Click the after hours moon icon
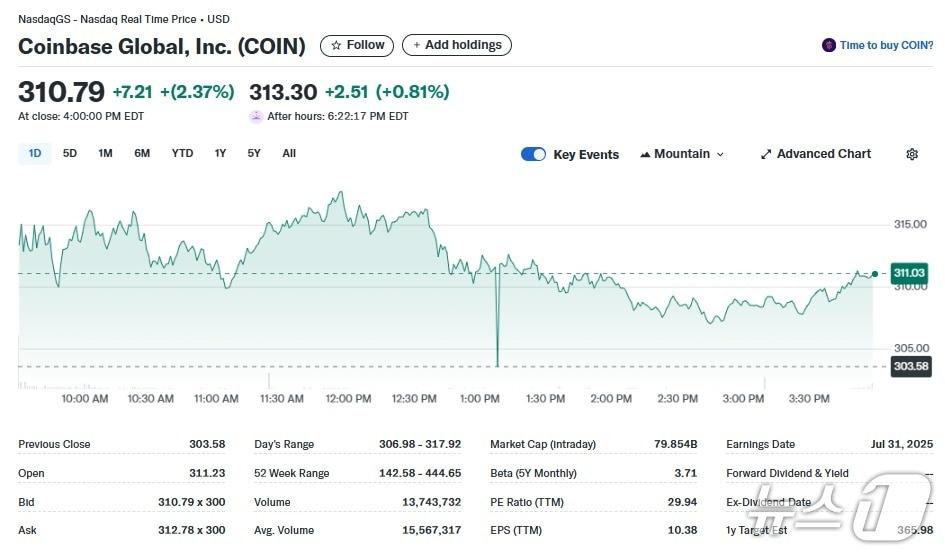Screen dimensions: 945x555 coord(257,116)
